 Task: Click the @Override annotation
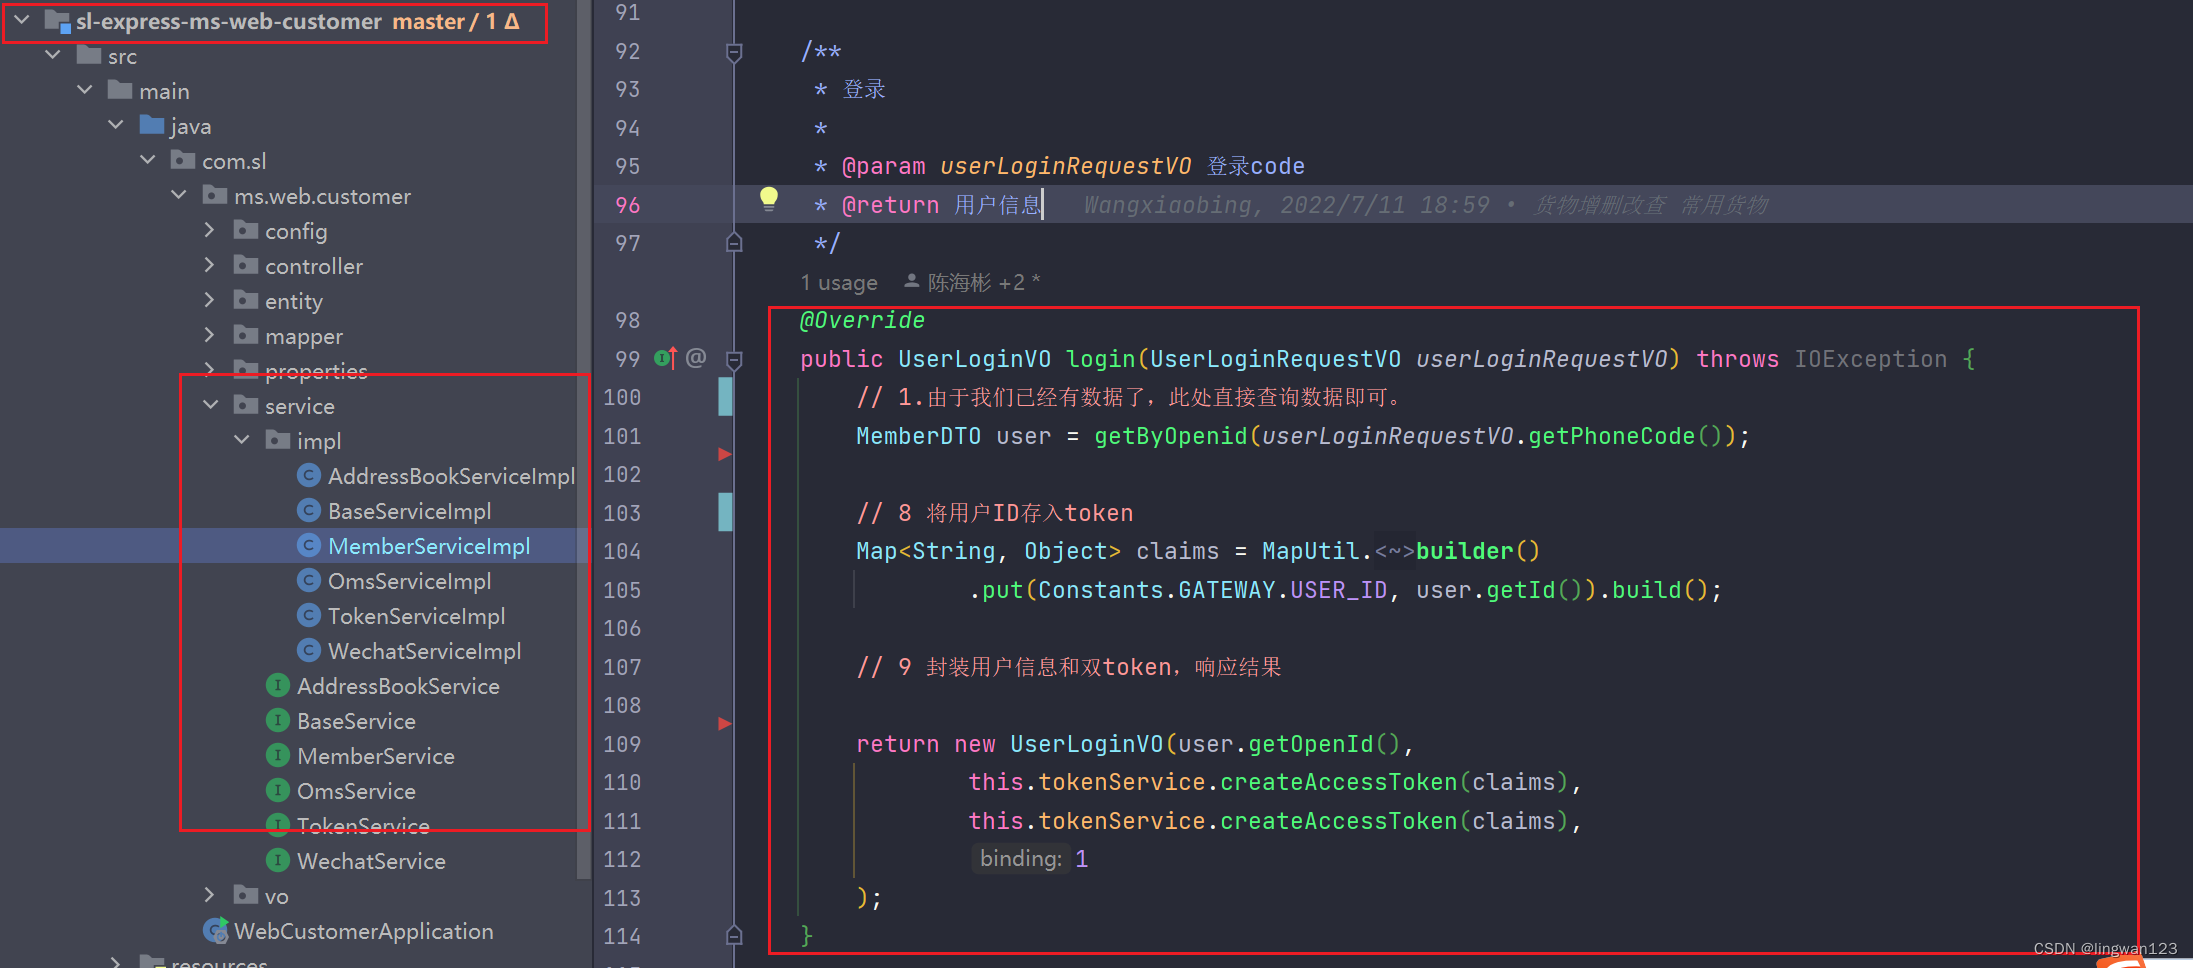[862, 320]
